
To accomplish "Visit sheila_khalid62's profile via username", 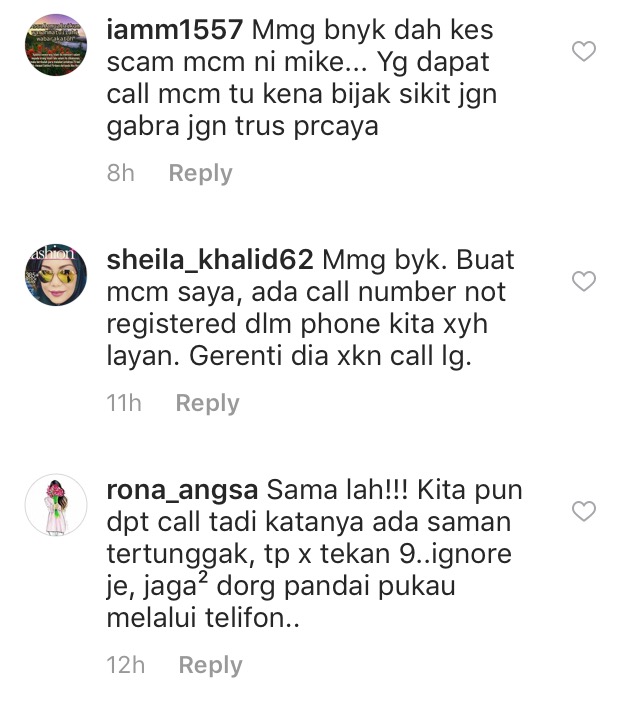I will click(210, 260).
